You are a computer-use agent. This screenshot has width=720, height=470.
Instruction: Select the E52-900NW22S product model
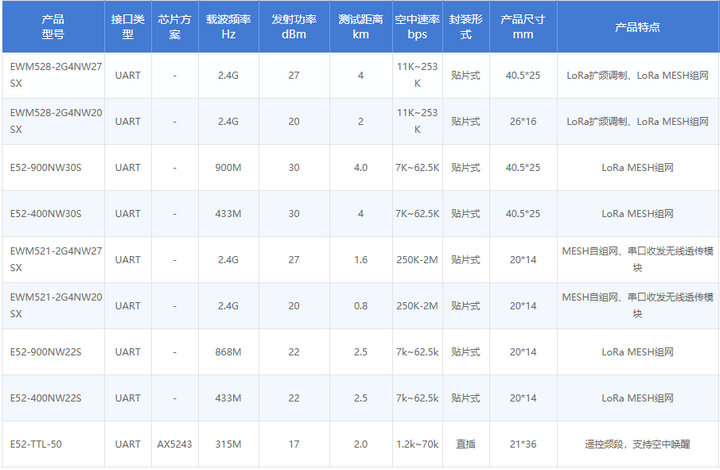[45, 352]
